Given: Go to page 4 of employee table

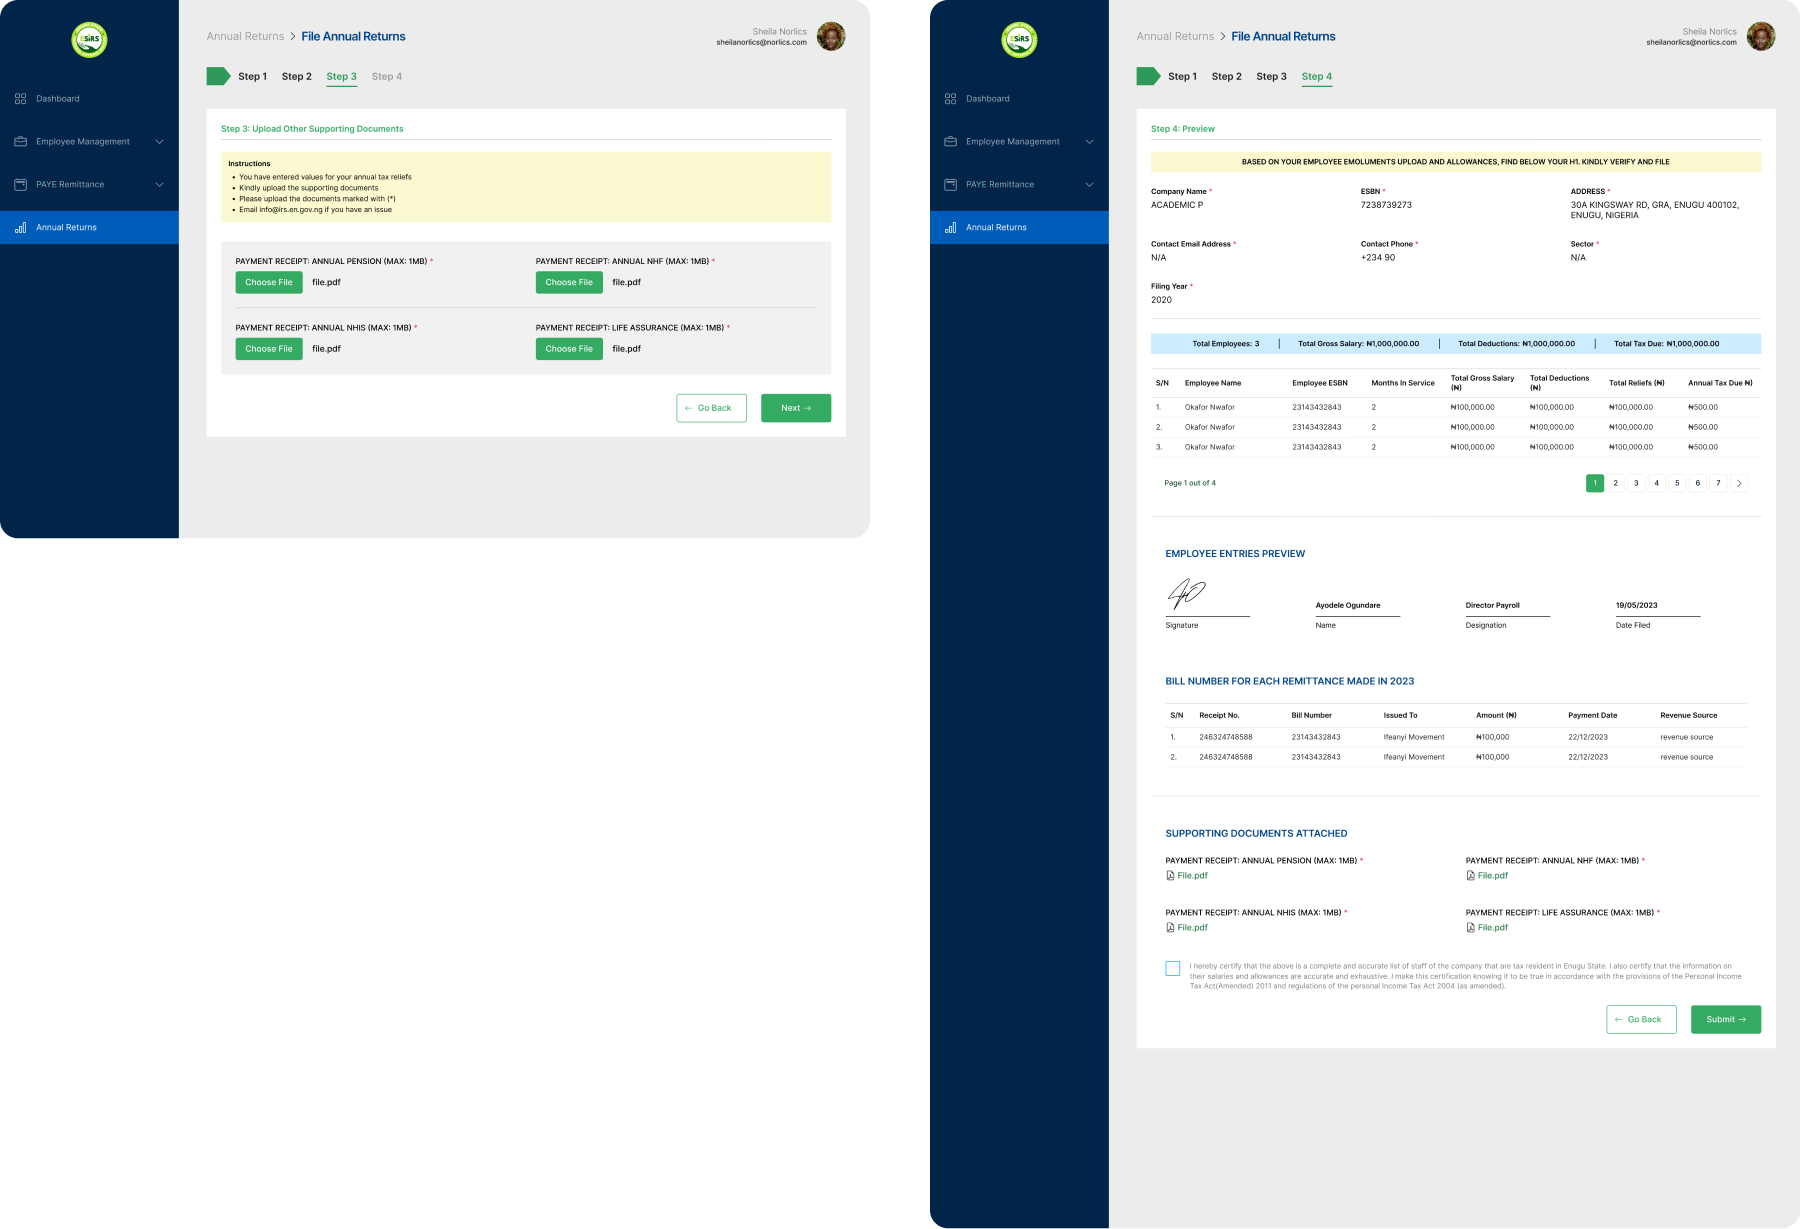Looking at the screenshot, I should 1656,483.
